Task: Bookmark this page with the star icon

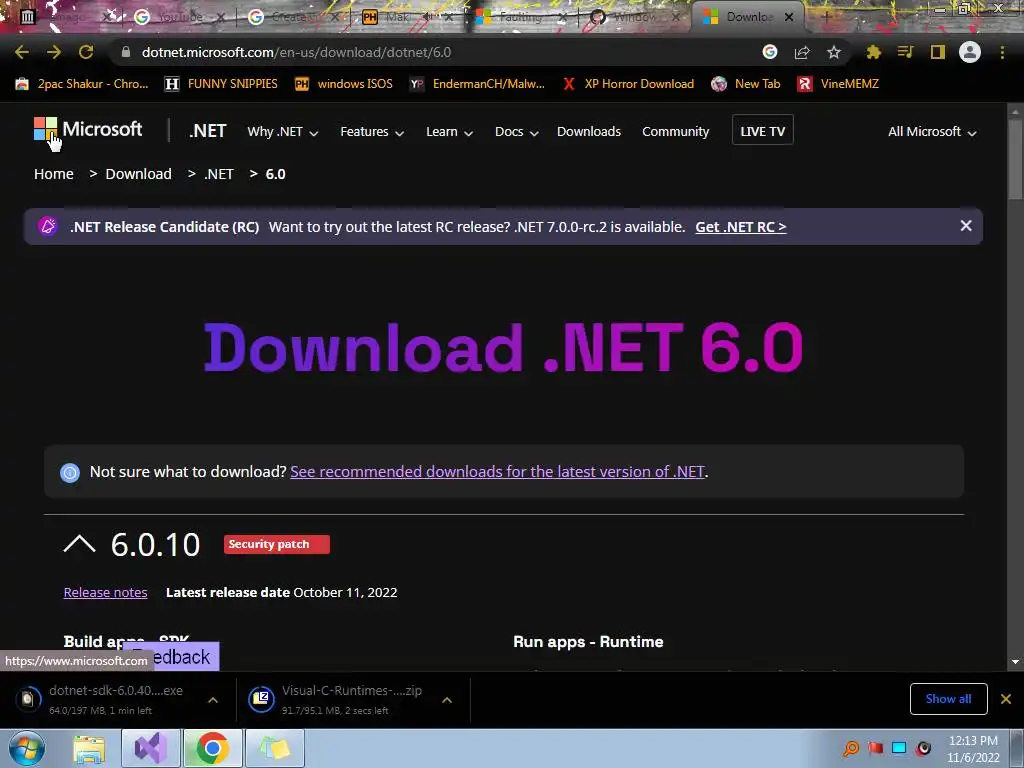Action: (x=834, y=52)
